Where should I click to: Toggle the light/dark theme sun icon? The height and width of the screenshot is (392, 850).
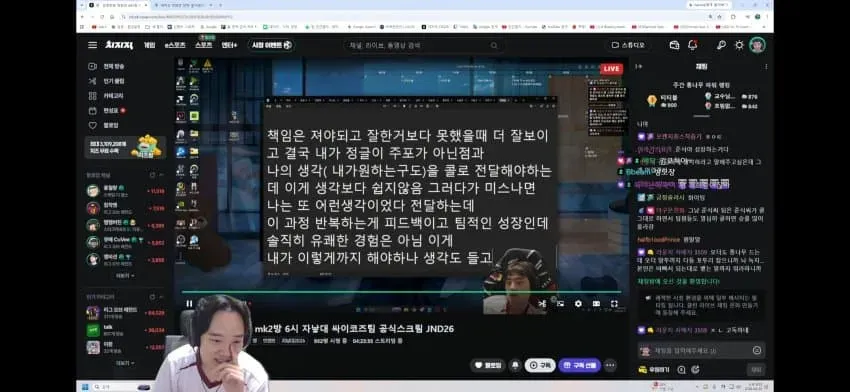pyautogui.click(x=739, y=45)
